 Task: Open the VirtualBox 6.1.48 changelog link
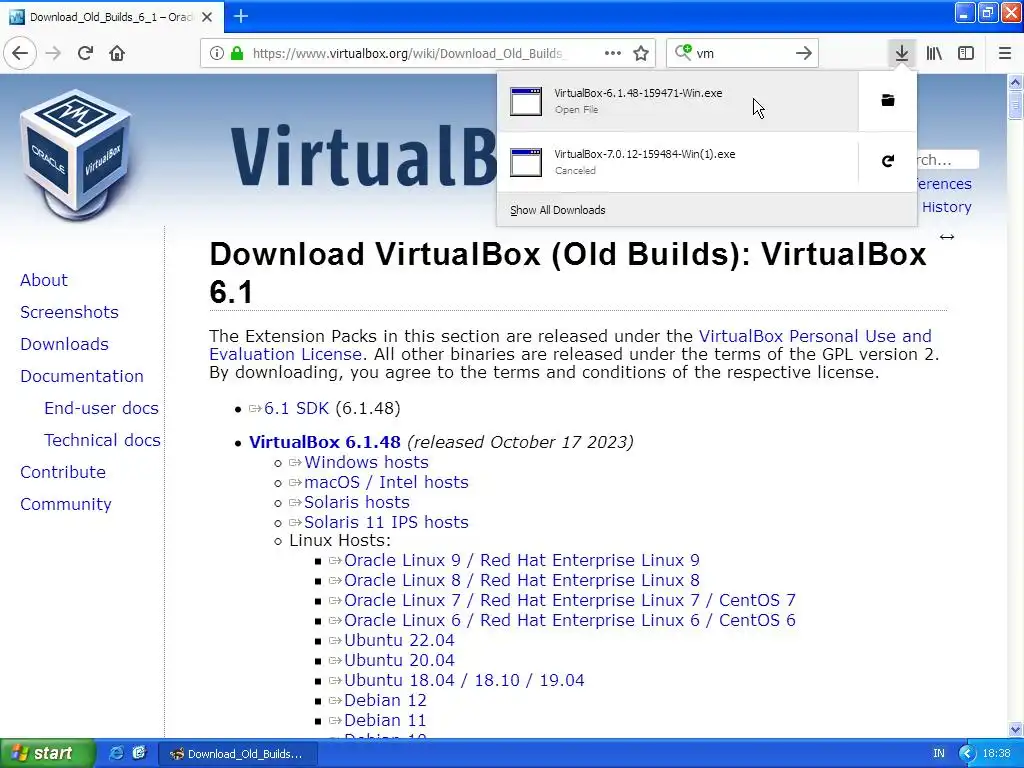point(325,442)
